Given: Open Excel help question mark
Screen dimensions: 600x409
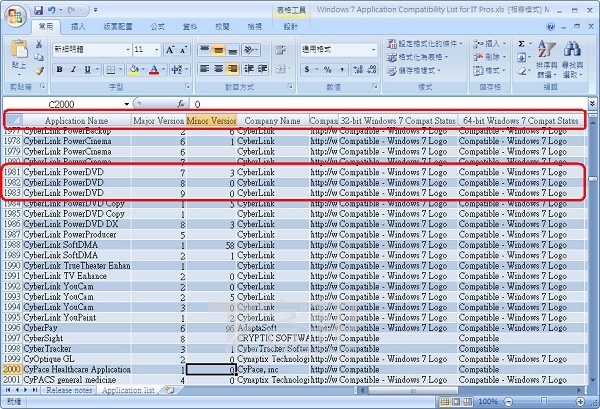Looking at the screenshot, I should (550, 26).
